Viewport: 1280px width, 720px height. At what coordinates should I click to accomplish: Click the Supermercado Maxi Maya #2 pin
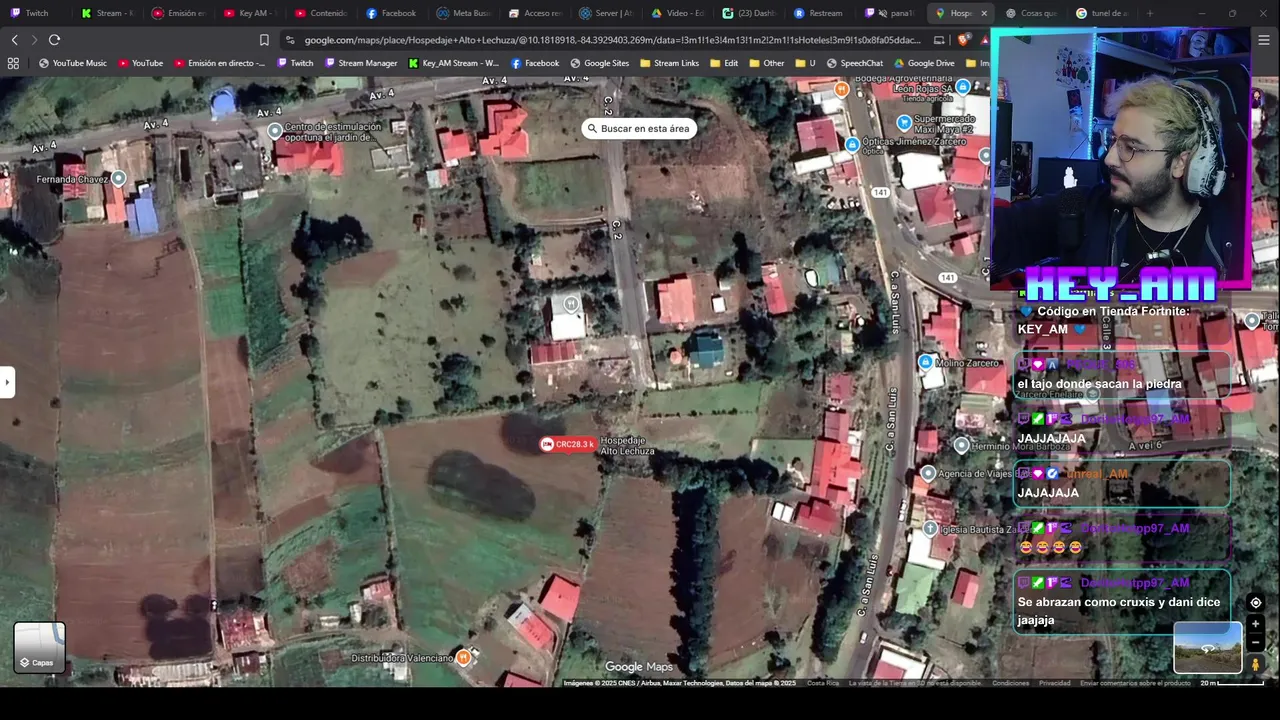[x=904, y=123]
